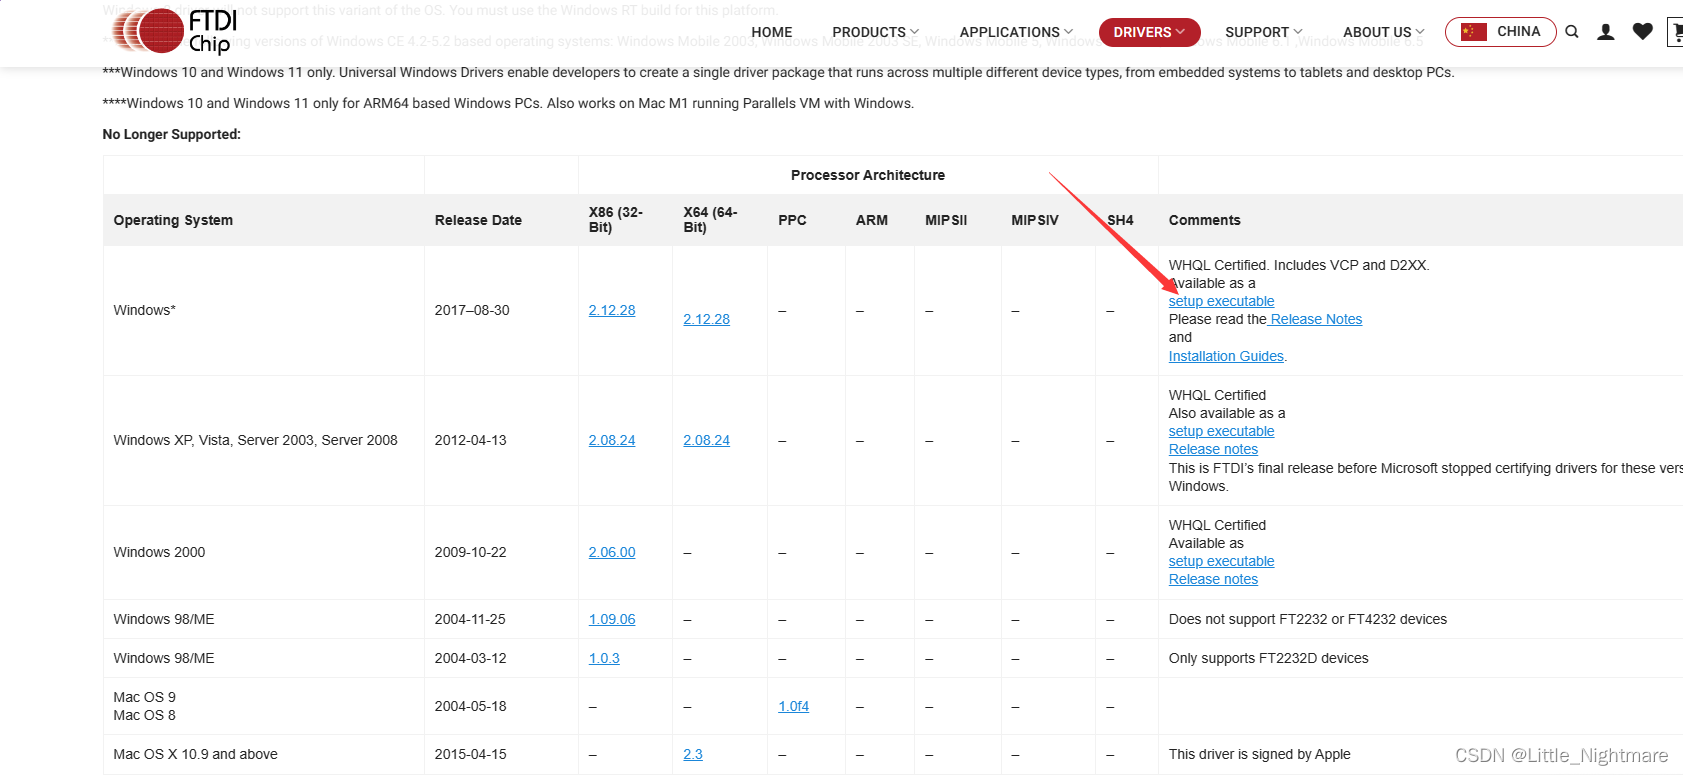Select the 2015-04-15 release date cell
This screenshot has width=1683, height=775.
(470, 754)
